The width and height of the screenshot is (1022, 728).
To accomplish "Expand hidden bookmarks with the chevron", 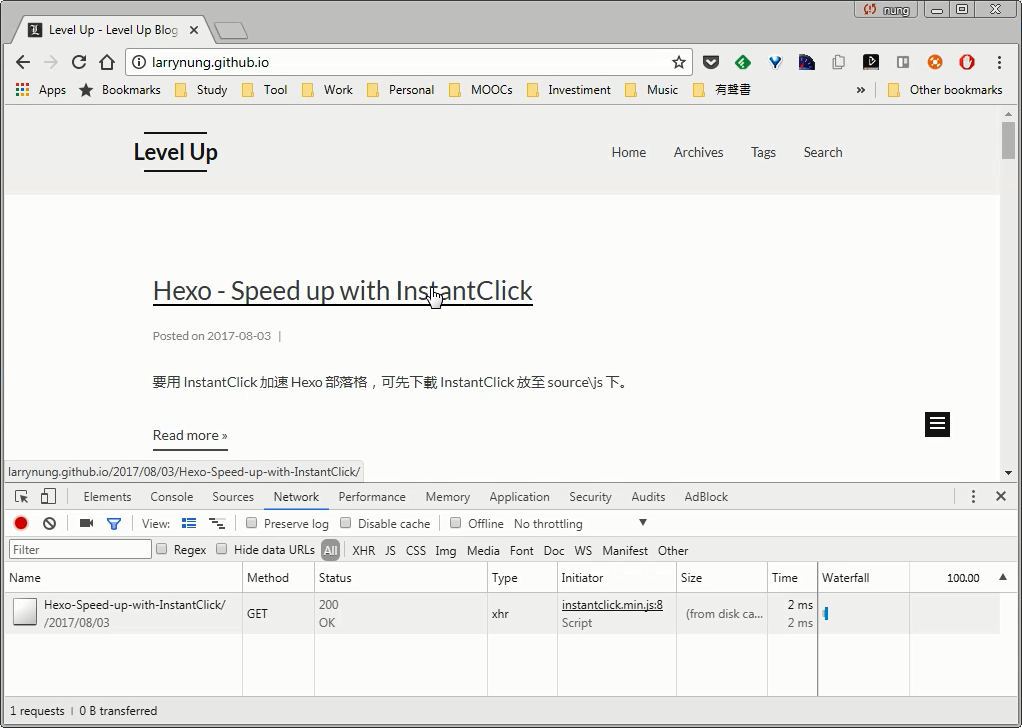I will (x=861, y=90).
